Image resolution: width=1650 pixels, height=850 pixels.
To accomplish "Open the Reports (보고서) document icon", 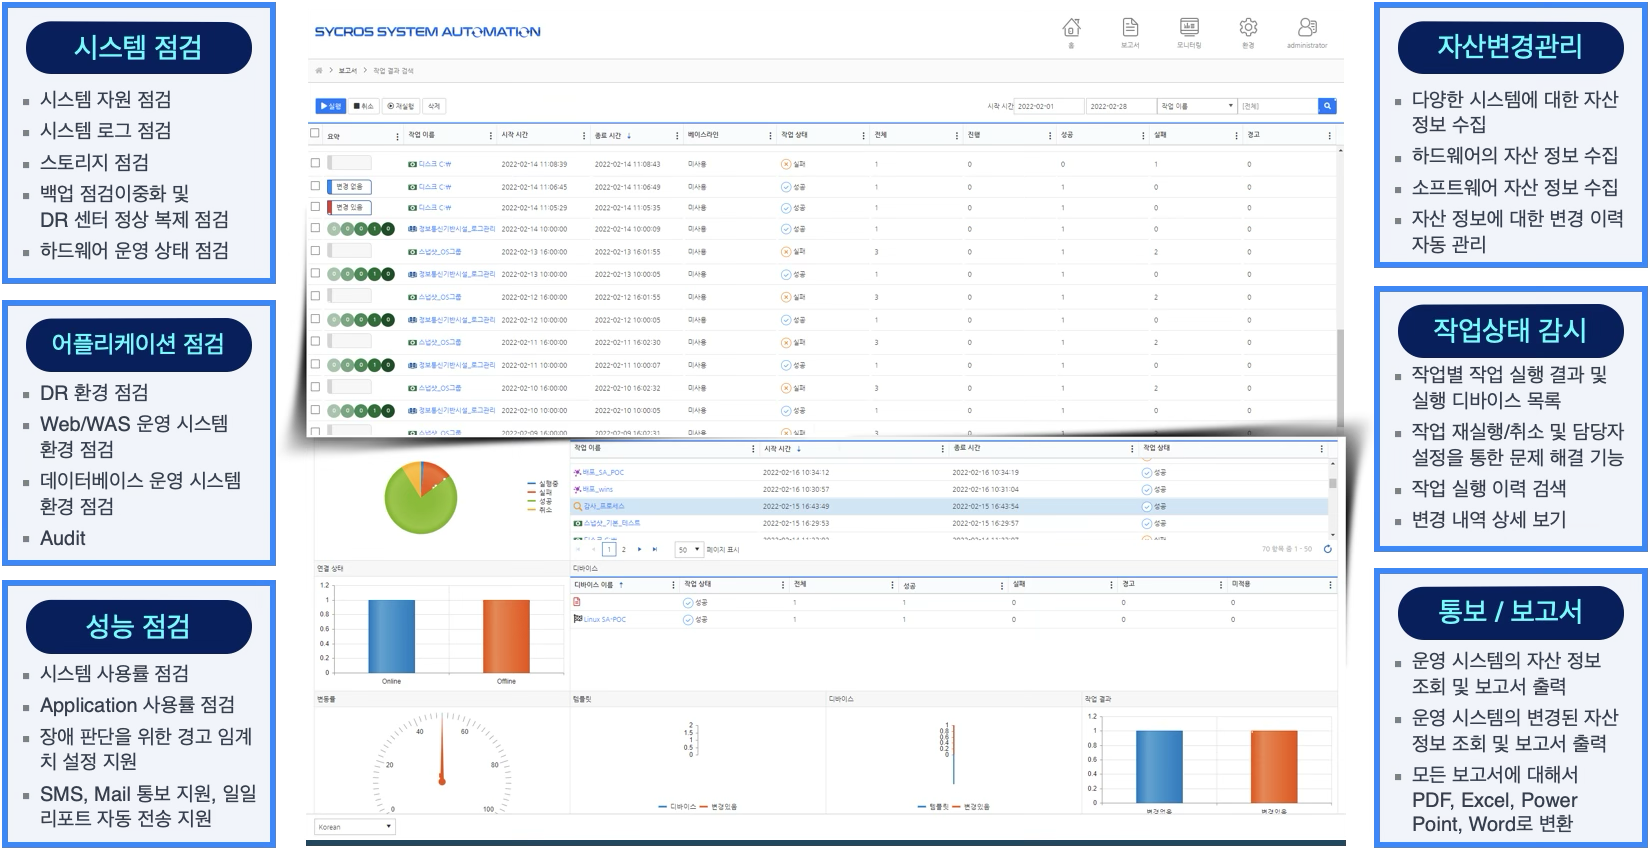I will click(x=1130, y=28).
